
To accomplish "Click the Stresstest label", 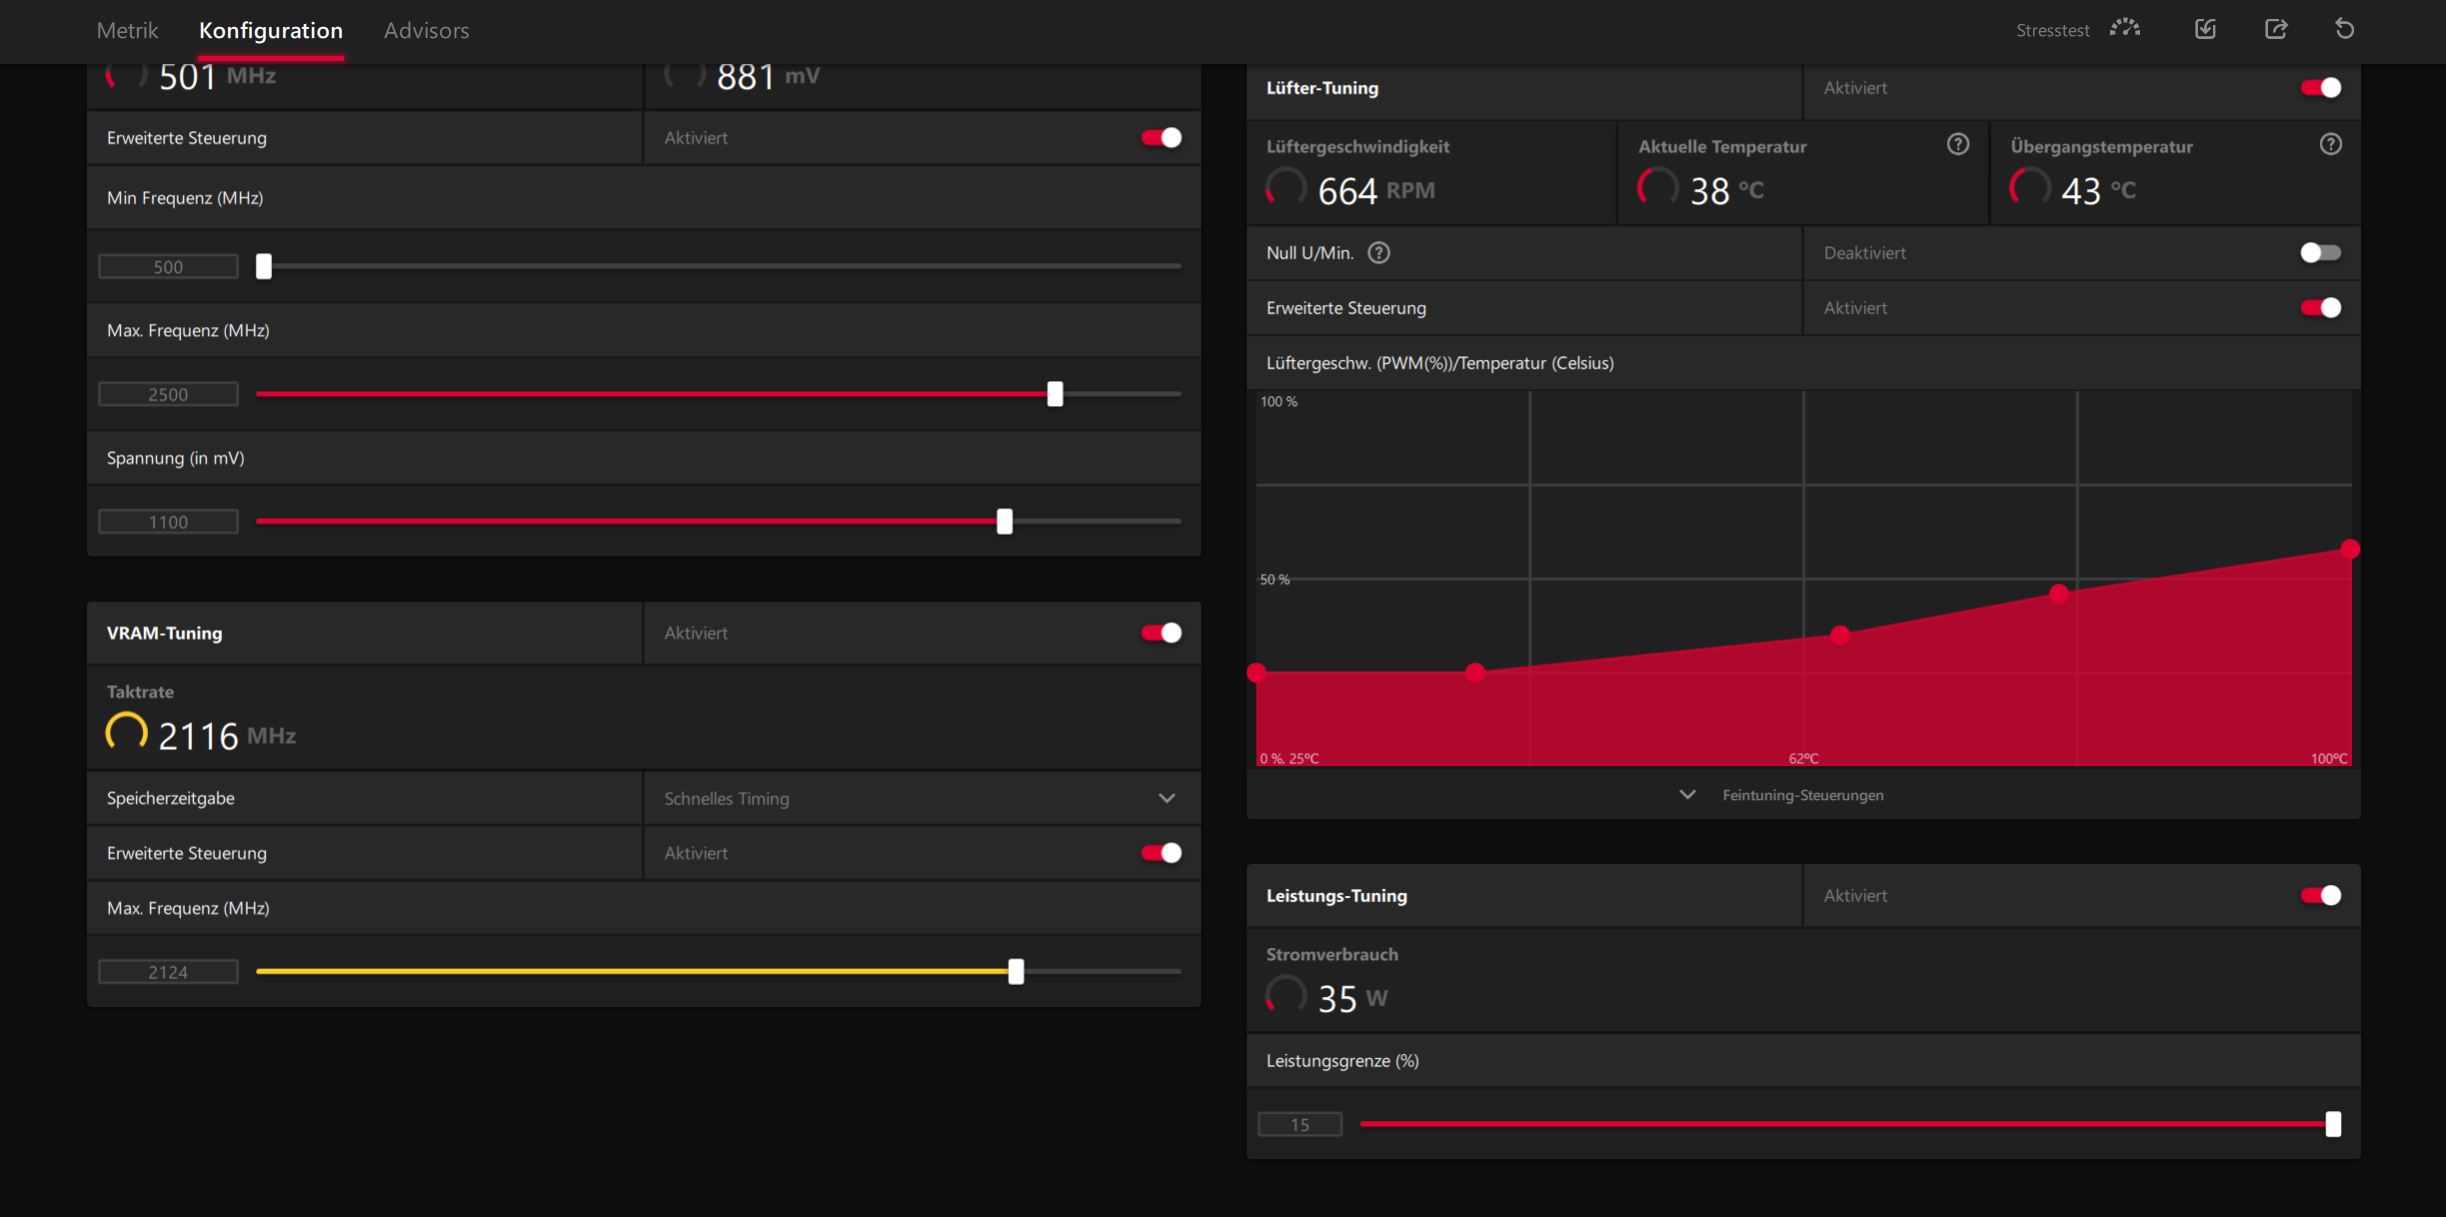I will pos(2052,31).
